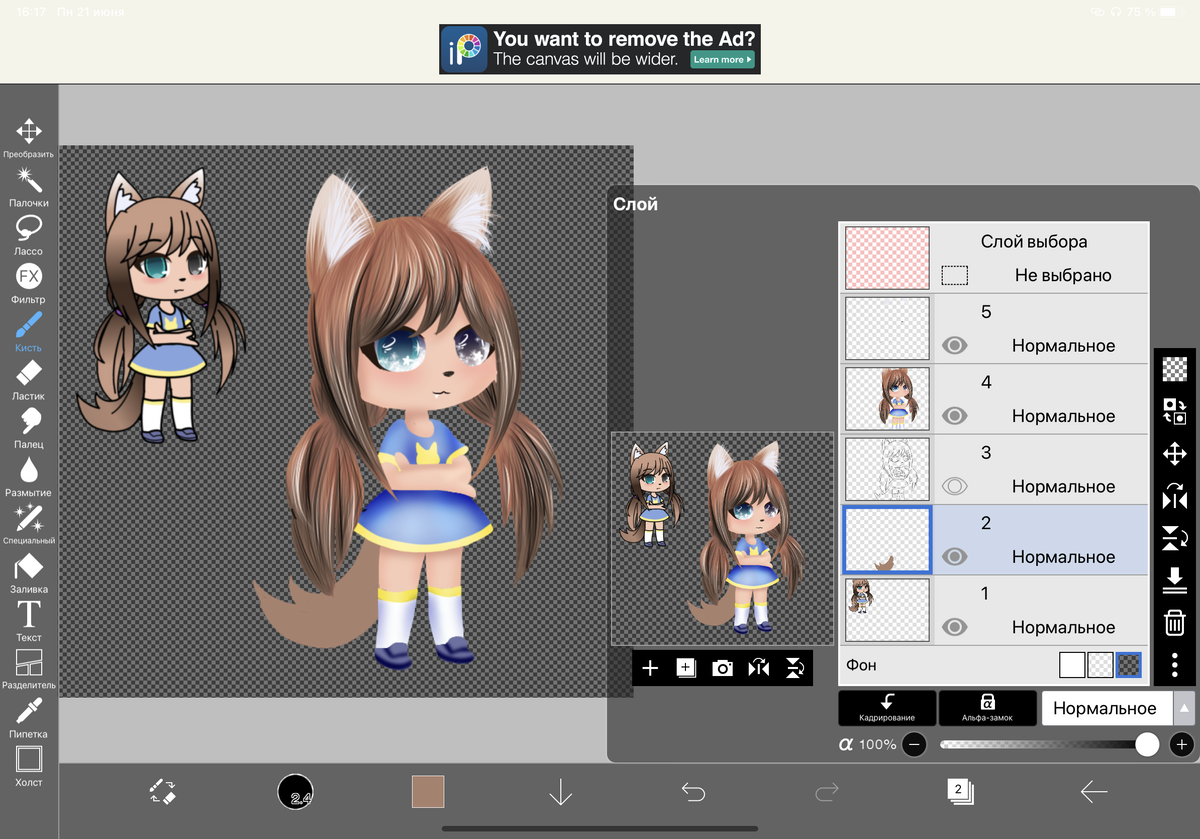The width and height of the screenshot is (1200, 839).
Task: Click Learn more in the ad banner
Action: coord(722,60)
